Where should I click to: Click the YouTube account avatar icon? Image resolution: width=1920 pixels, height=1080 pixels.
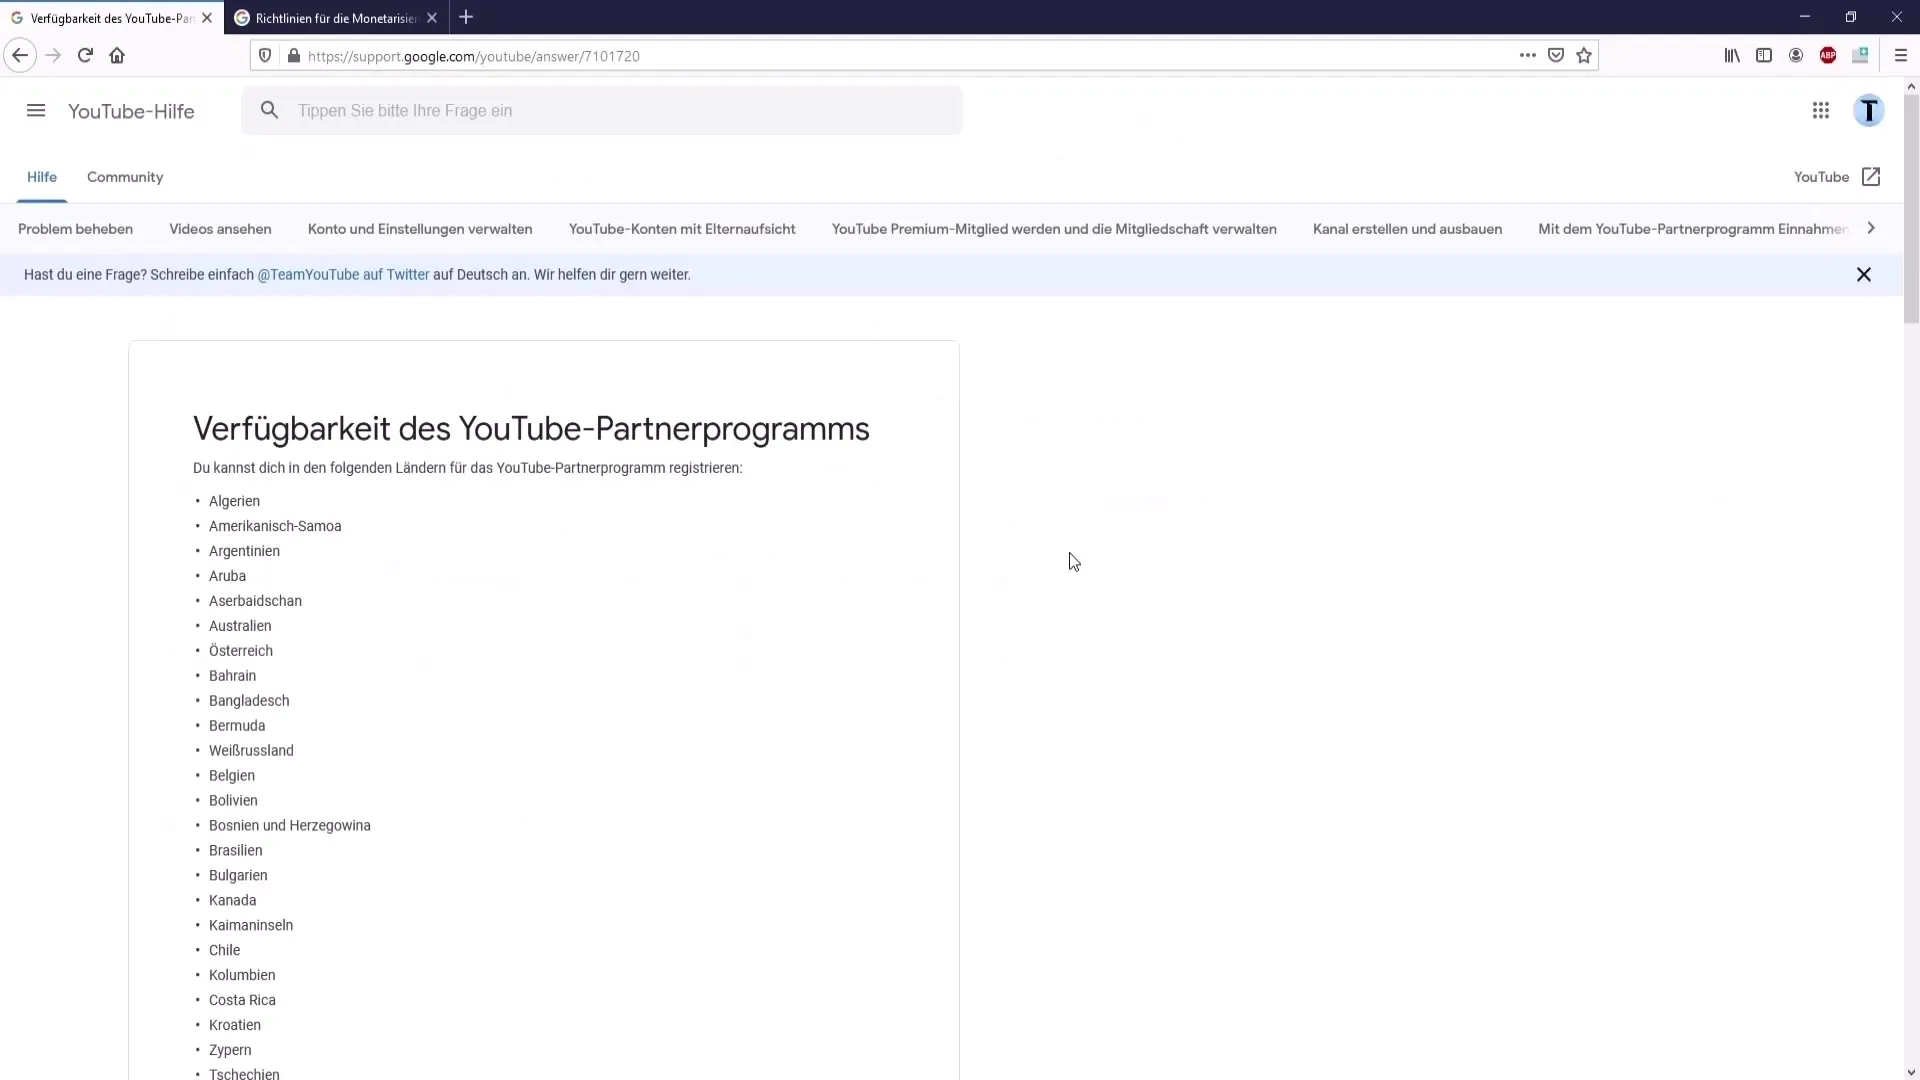1869,111
